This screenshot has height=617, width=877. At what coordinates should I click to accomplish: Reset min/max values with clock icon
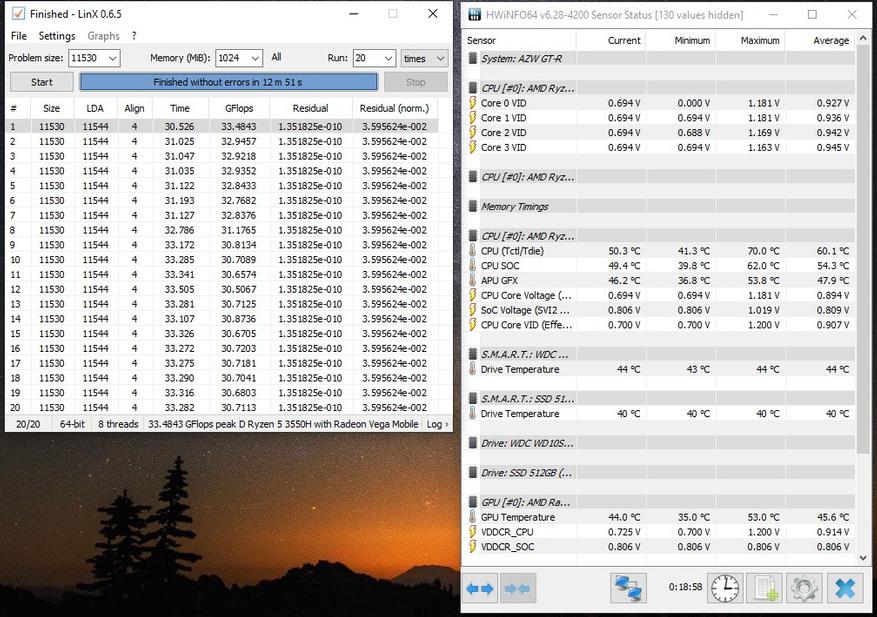[x=725, y=588]
